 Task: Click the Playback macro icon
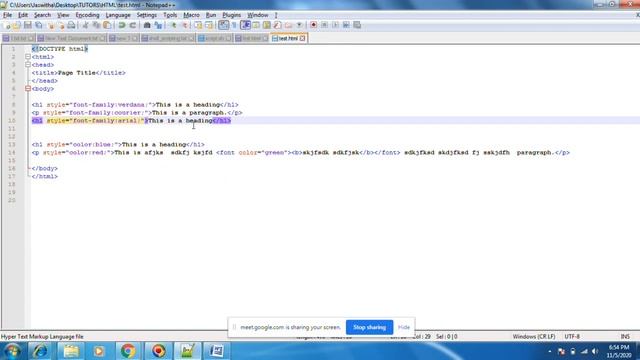pos(335,25)
